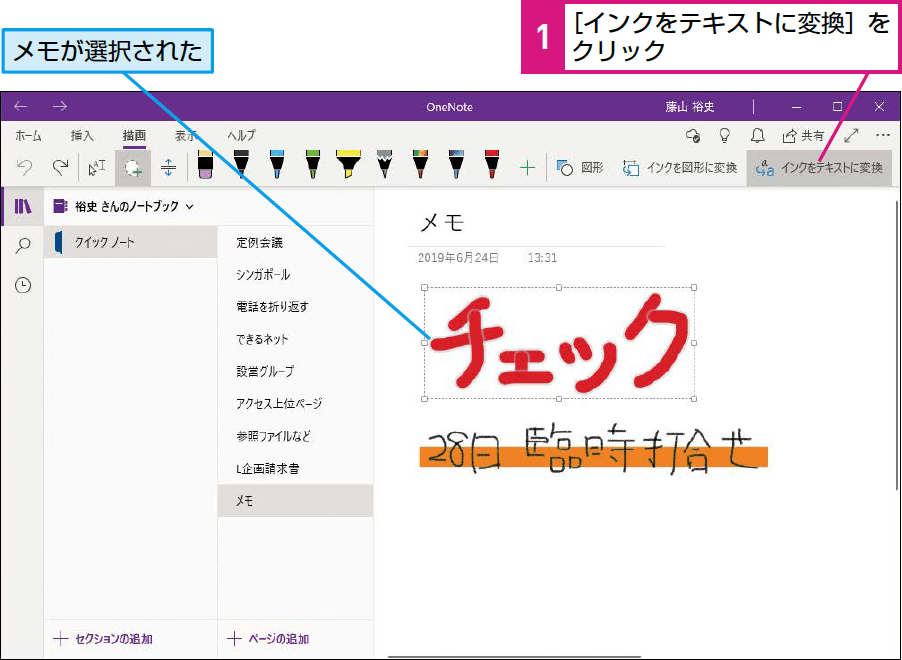This screenshot has height=660, width=902.
Task: Open the 表示 tab
Action: tap(186, 136)
